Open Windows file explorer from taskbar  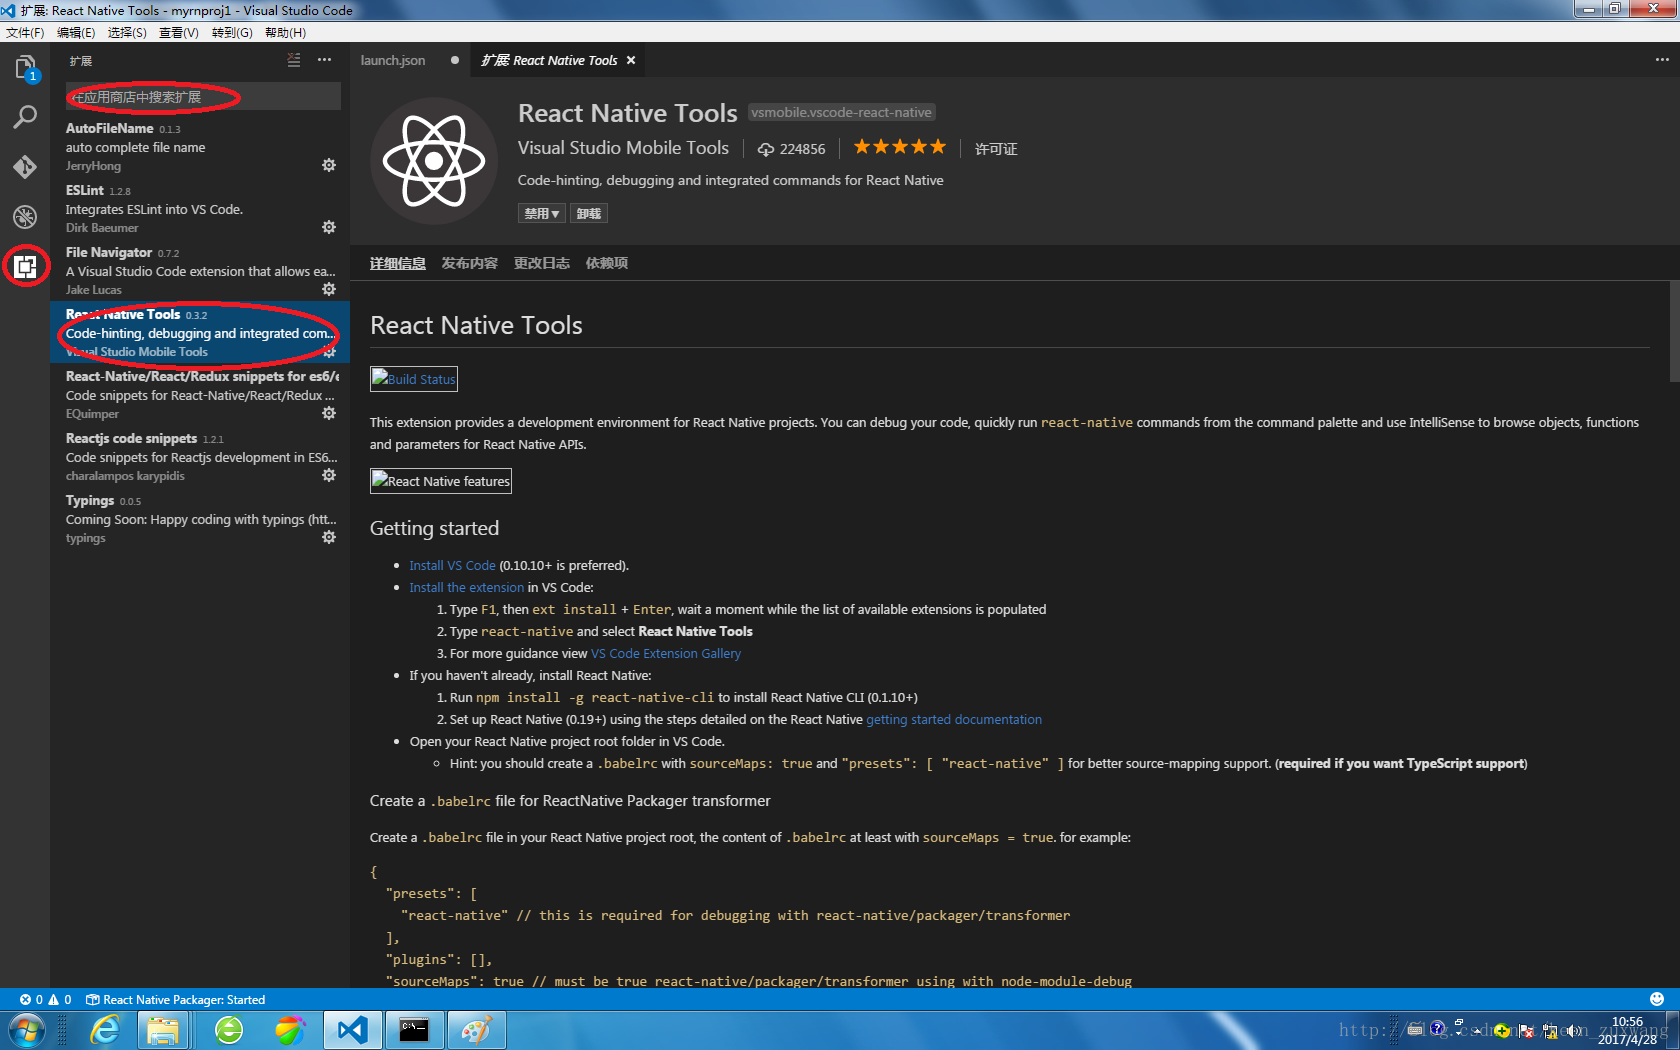click(164, 1029)
